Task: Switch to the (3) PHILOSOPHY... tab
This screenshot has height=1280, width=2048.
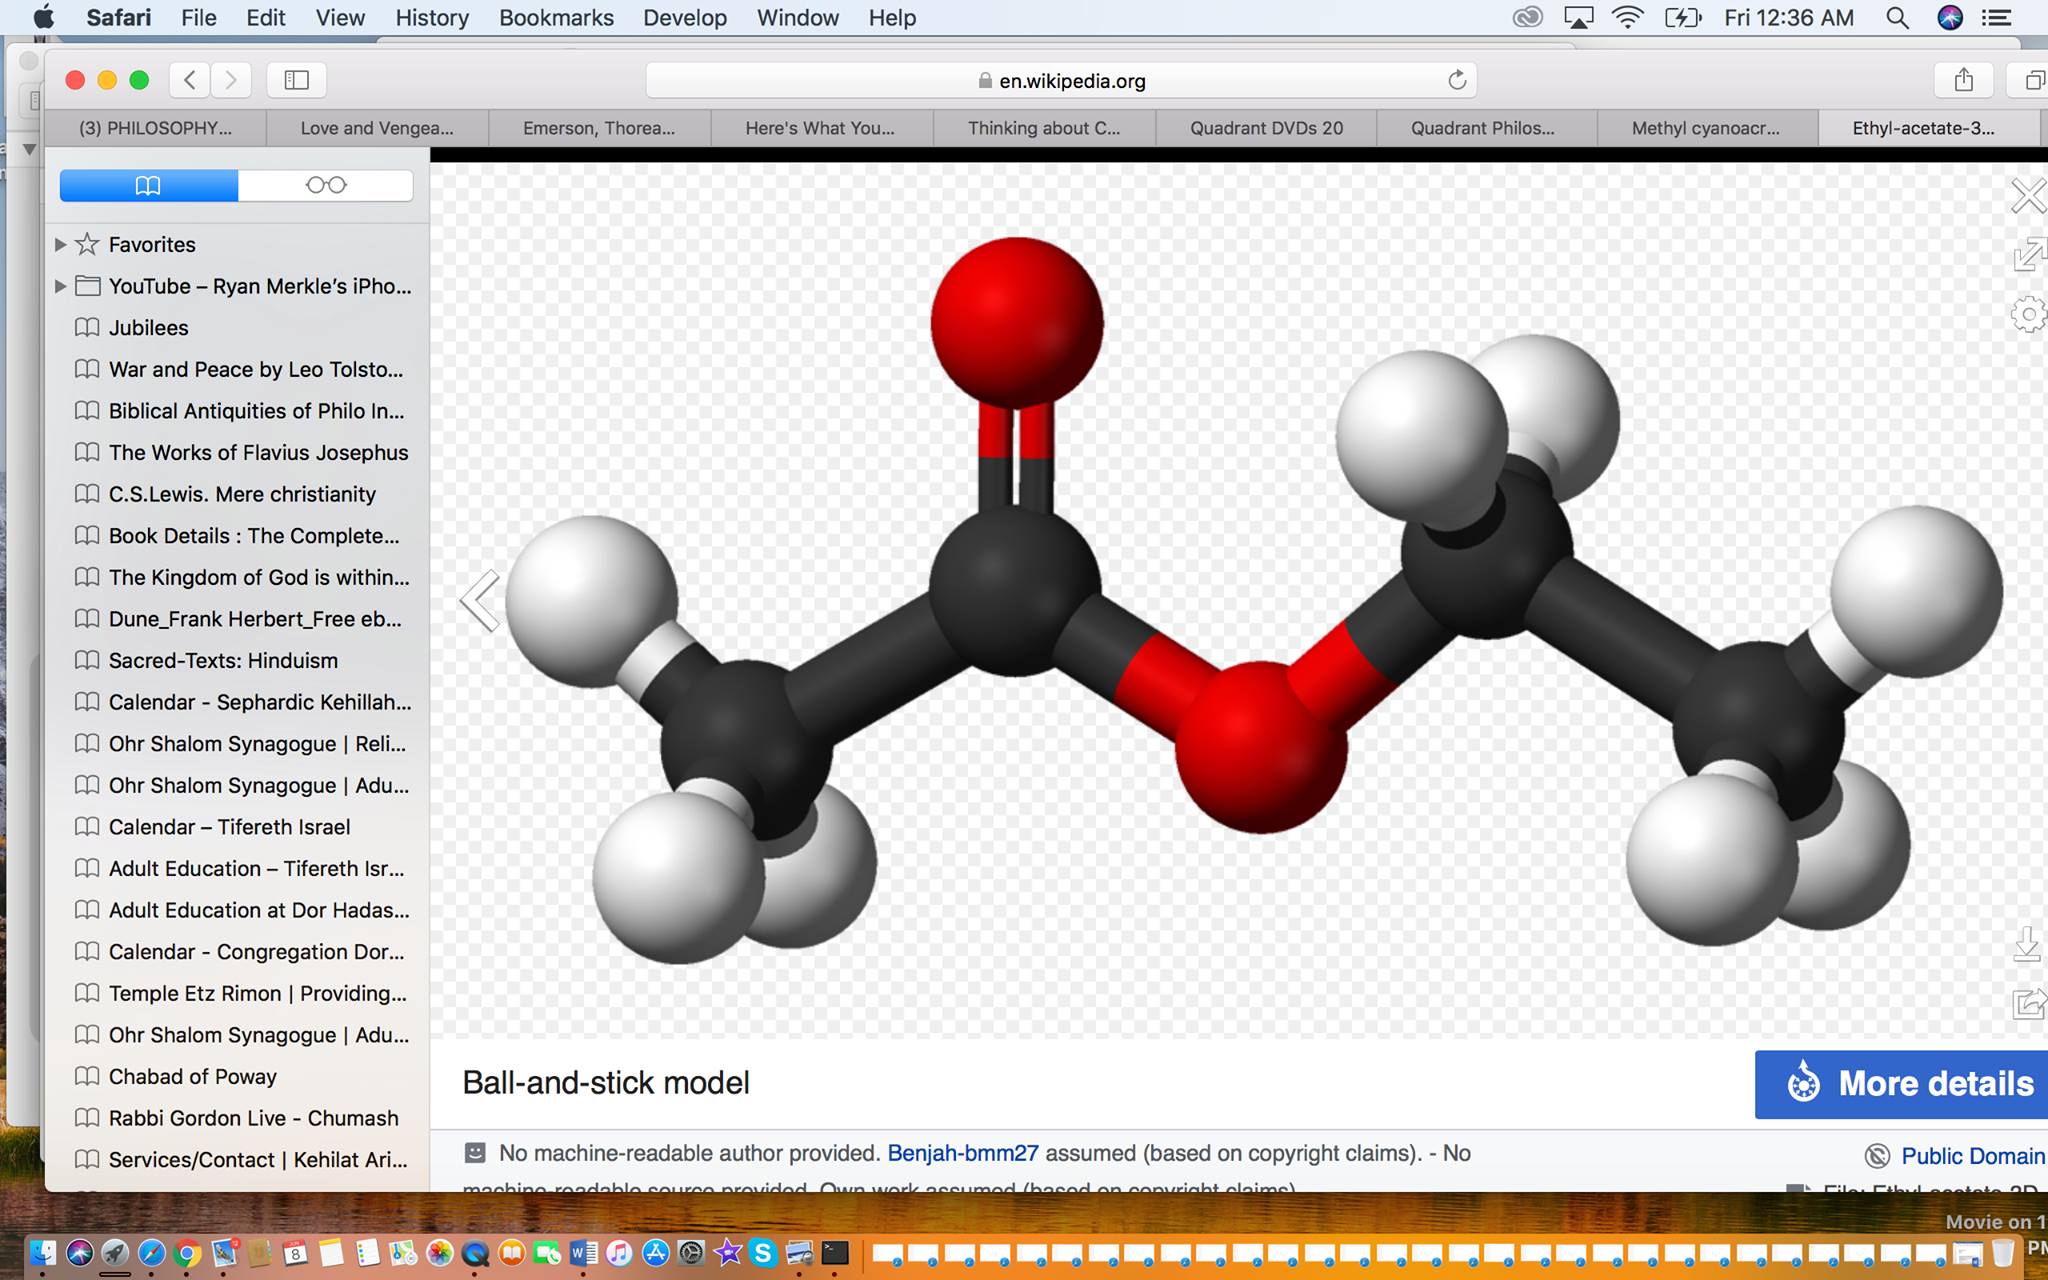Action: pyautogui.click(x=155, y=128)
